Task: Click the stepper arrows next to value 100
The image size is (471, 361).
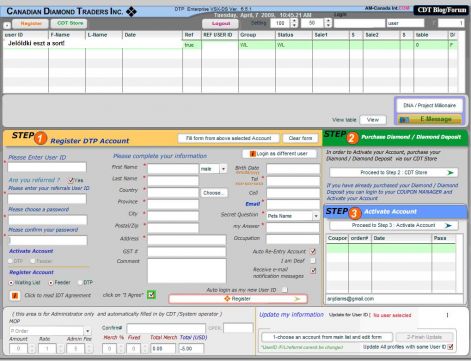Action: pyautogui.click(x=294, y=23)
